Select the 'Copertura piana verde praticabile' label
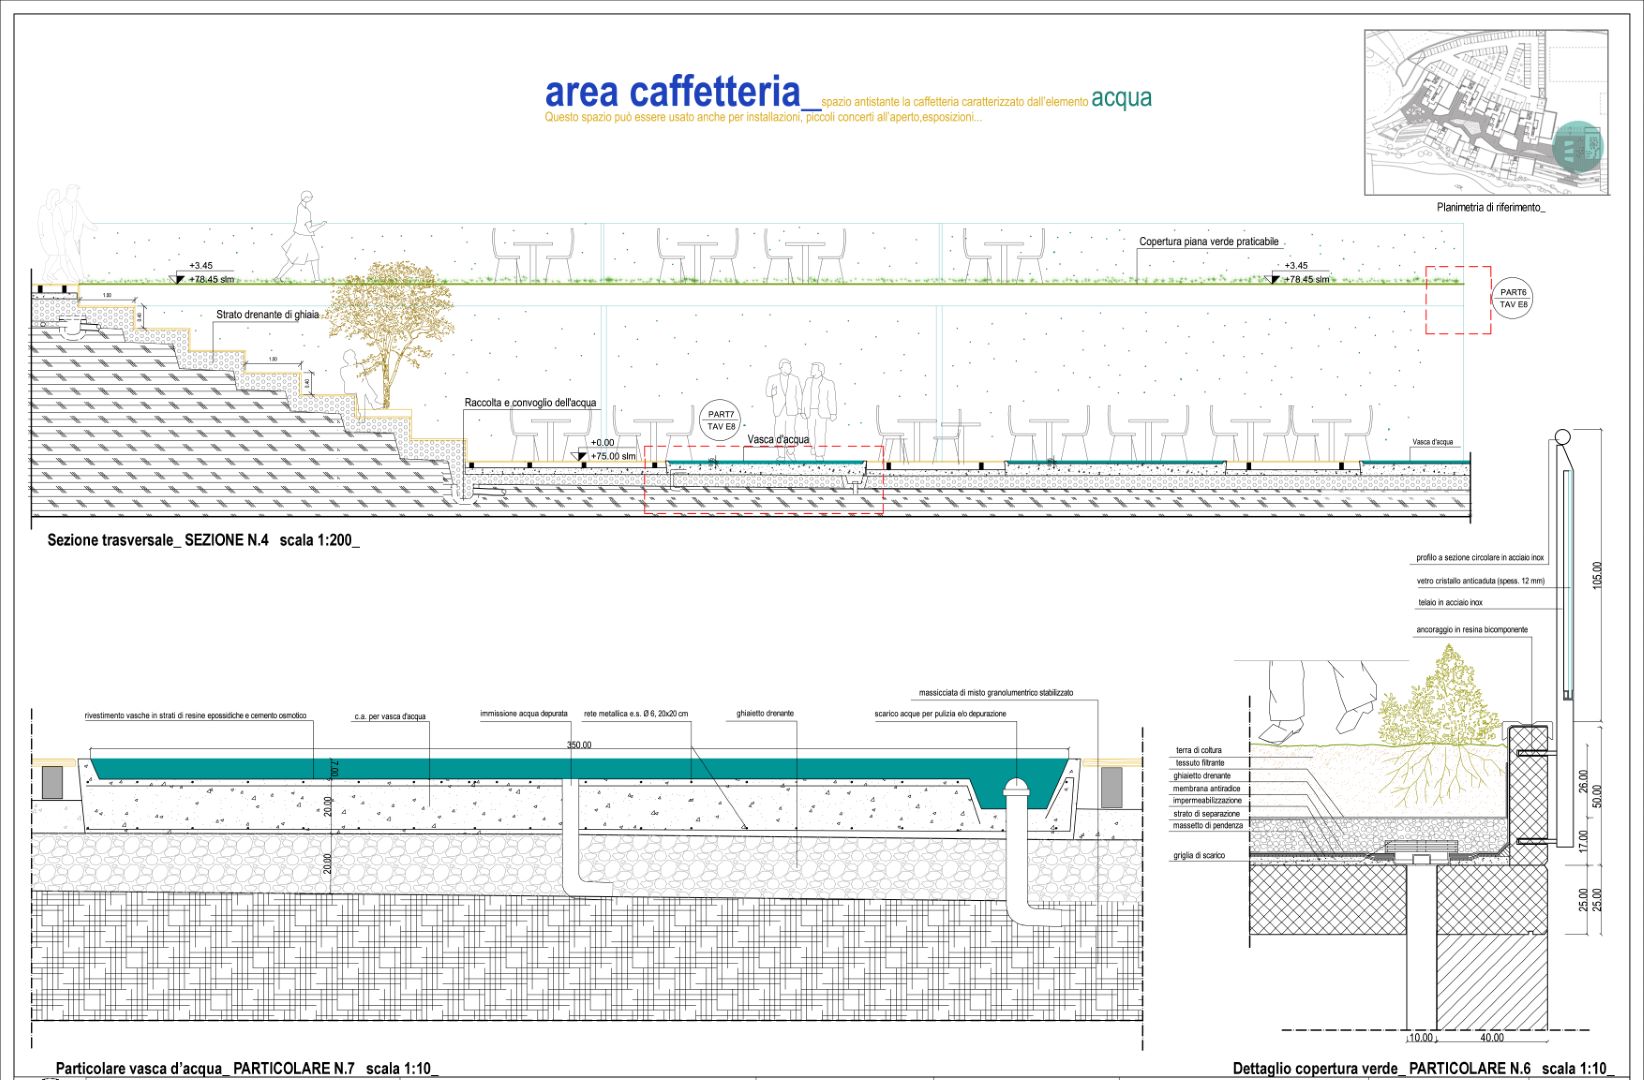The height and width of the screenshot is (1080, 1644). click(1208, 242)
